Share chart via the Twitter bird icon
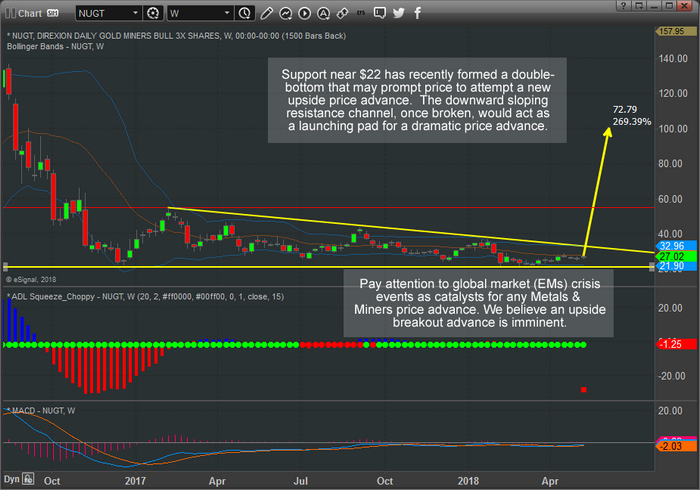700x490 pixels. [398, 13]
